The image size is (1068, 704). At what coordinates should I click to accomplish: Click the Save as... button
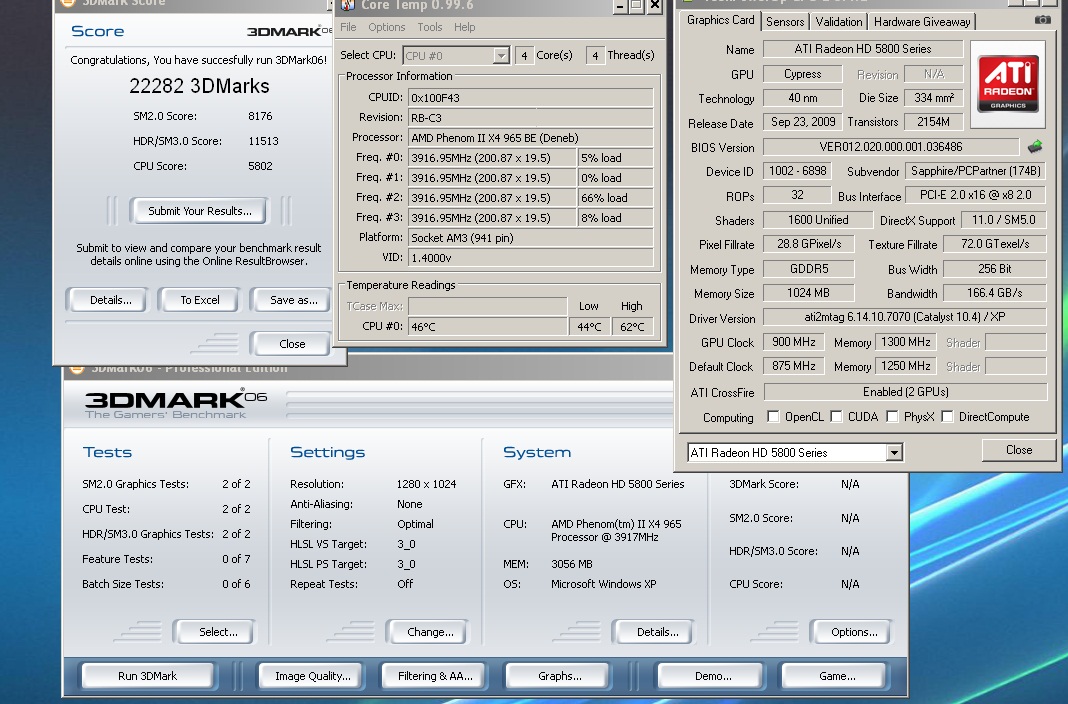(294, 300)
